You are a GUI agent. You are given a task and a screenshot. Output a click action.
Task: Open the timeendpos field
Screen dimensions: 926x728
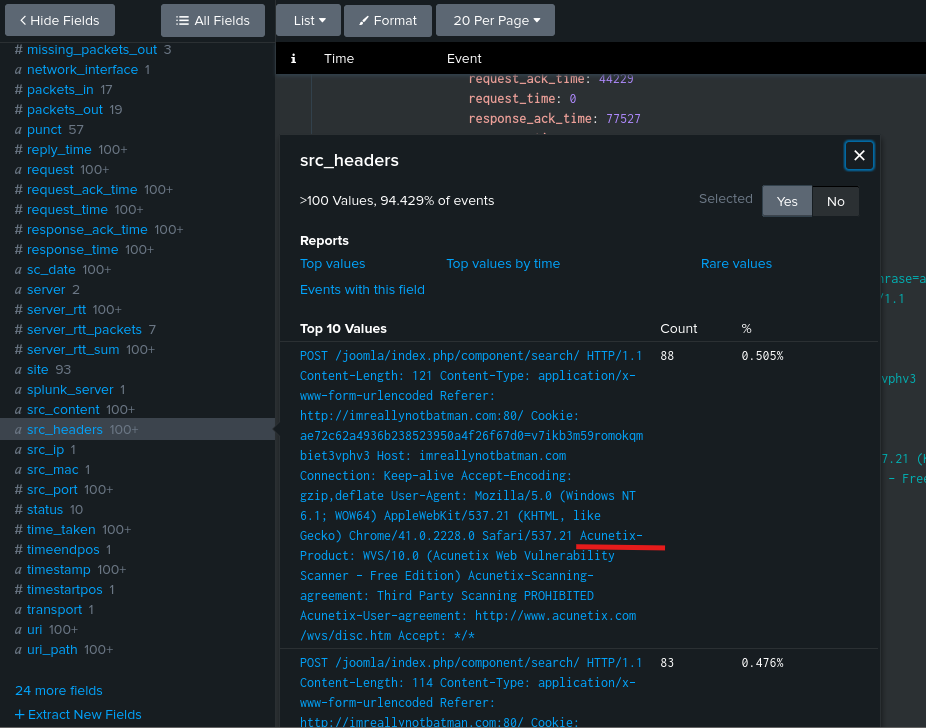coord(63,550)
